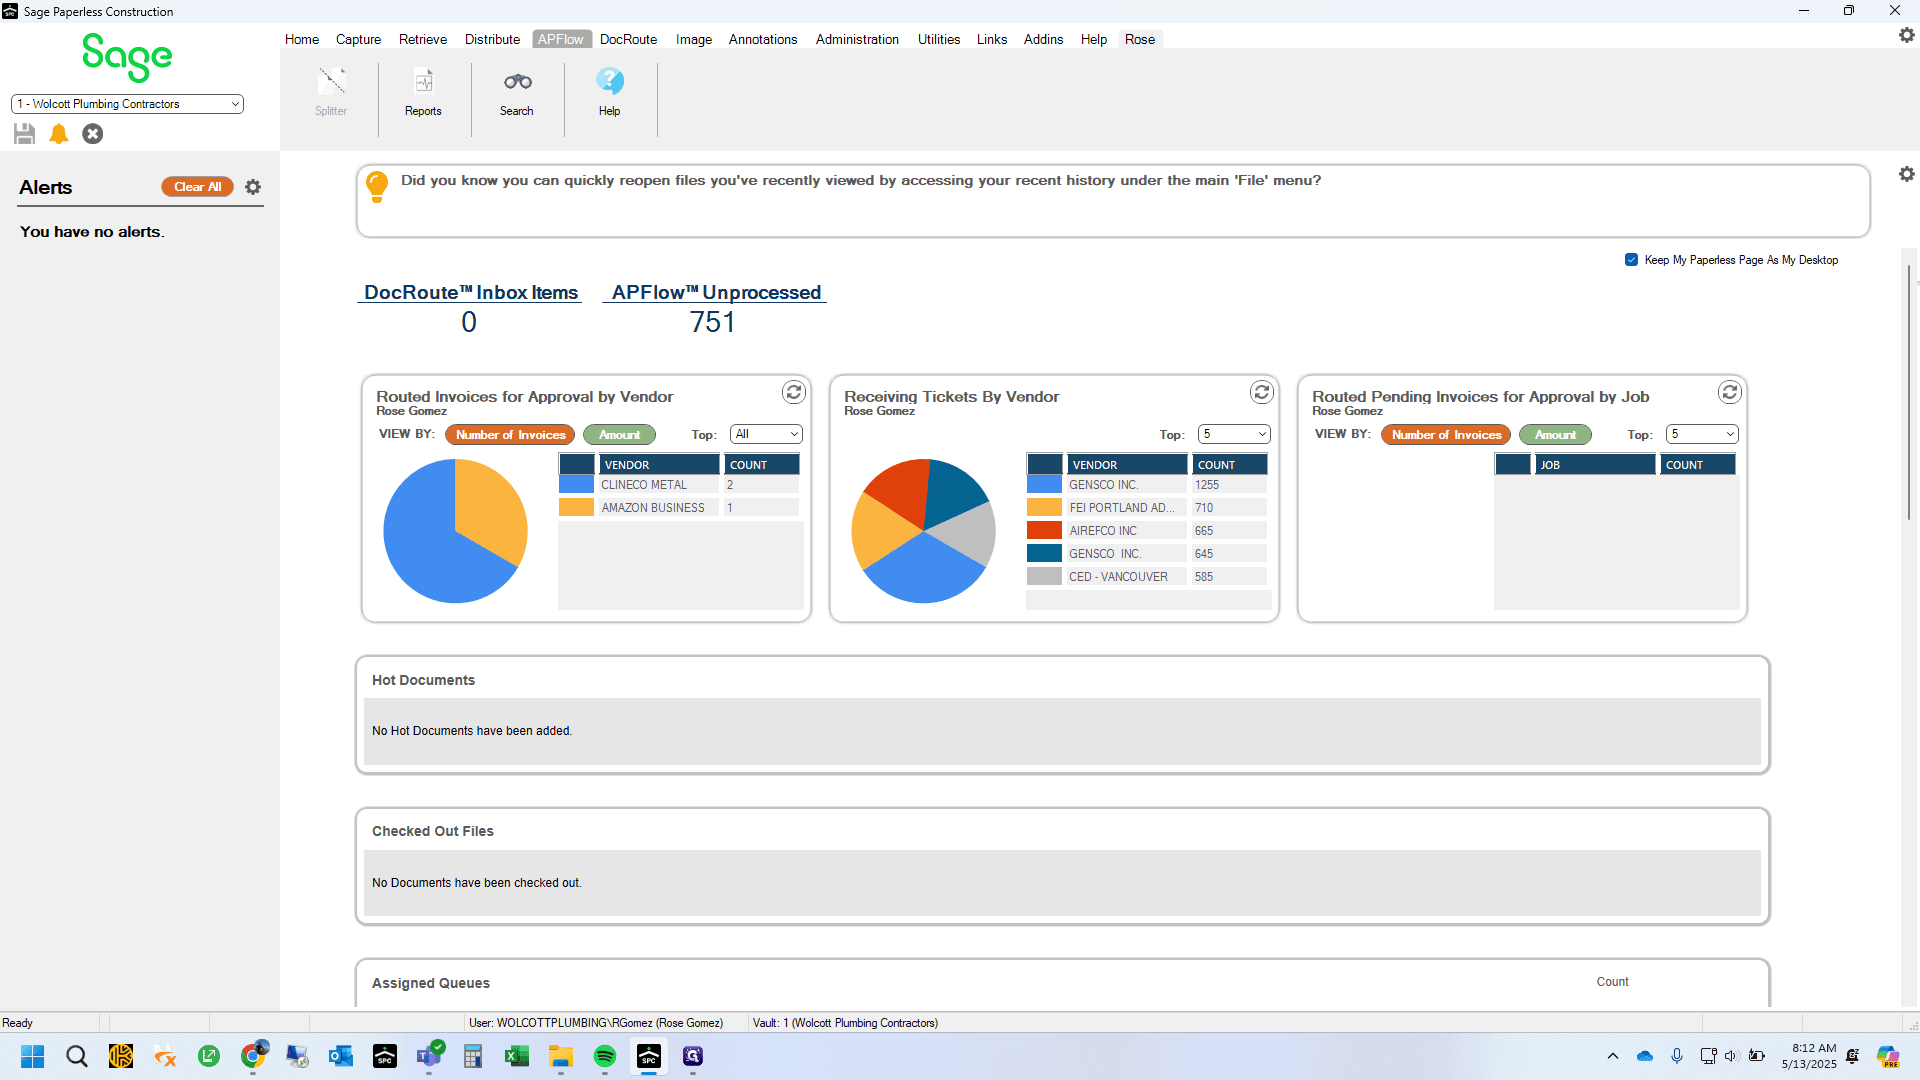The image size is (1920, 1080).
Task: Open the settings gear at top-right of menu bar
Action: tap(1907, 35)
